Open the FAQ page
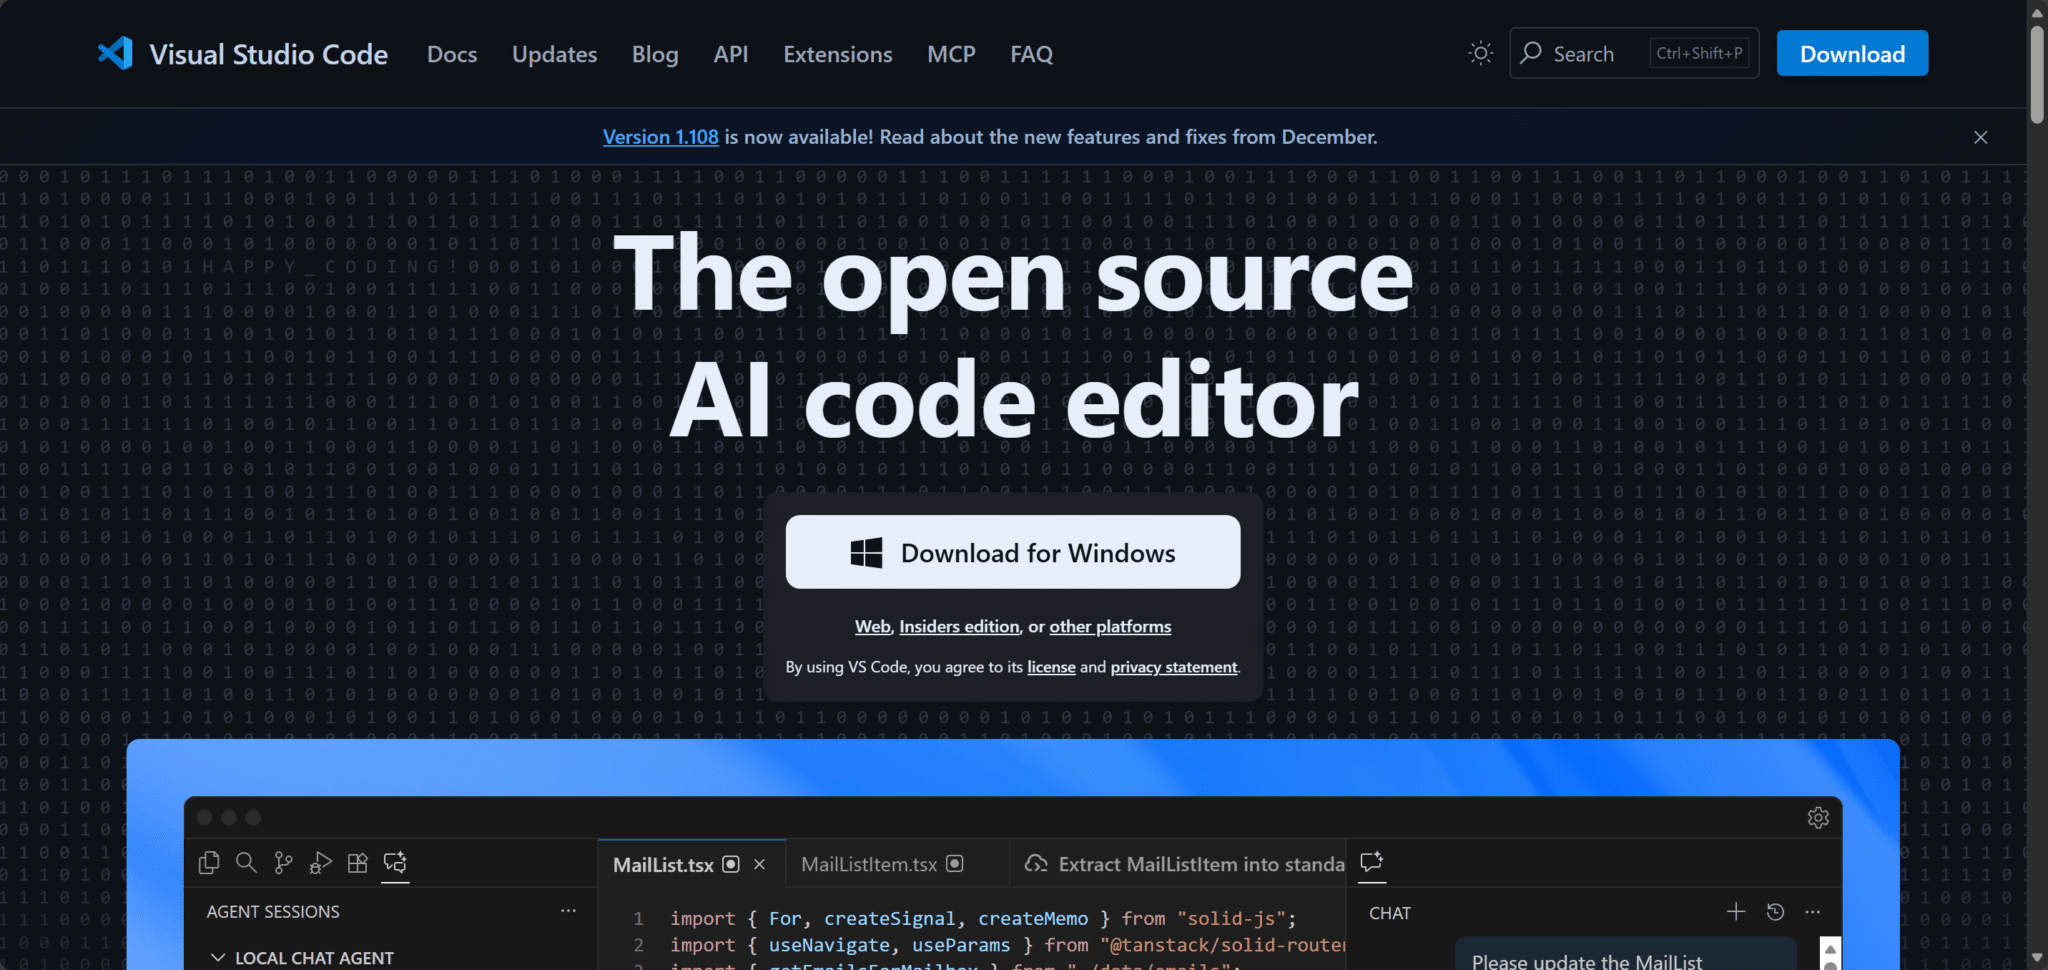 (1032, 54)
